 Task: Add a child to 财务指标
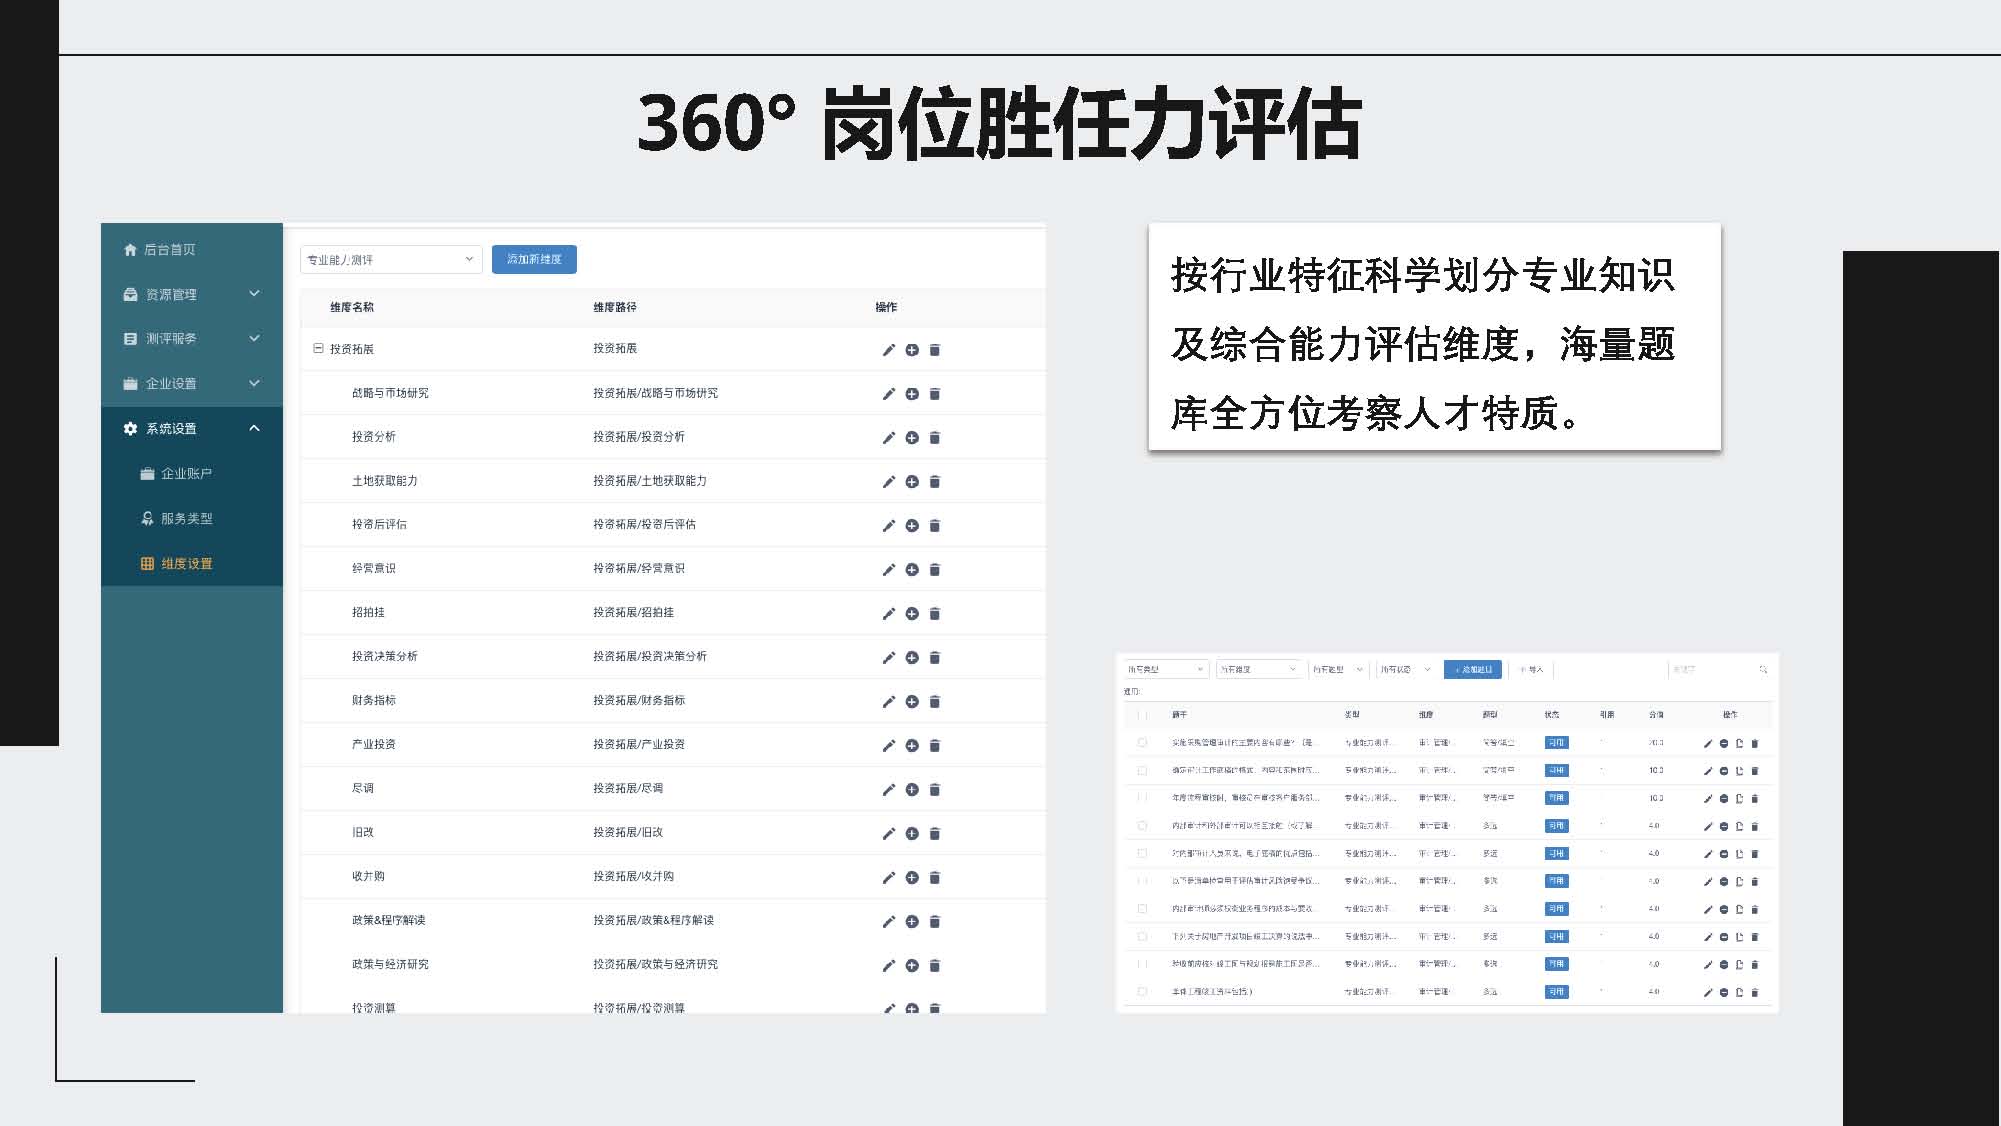pos(912,702)
